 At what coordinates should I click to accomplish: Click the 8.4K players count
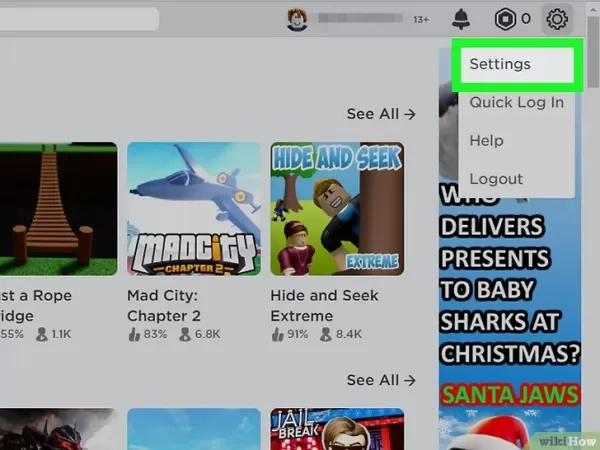[349, 334]
